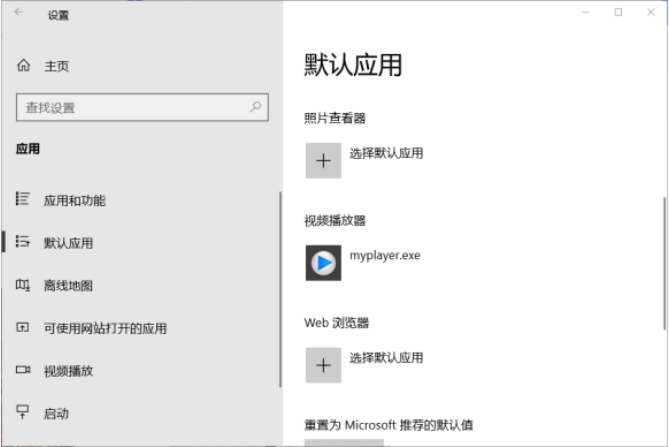This screenshot has width=669, height=447.
Task: Click the back arrow in Settings
Action: (x=19, y=12)
